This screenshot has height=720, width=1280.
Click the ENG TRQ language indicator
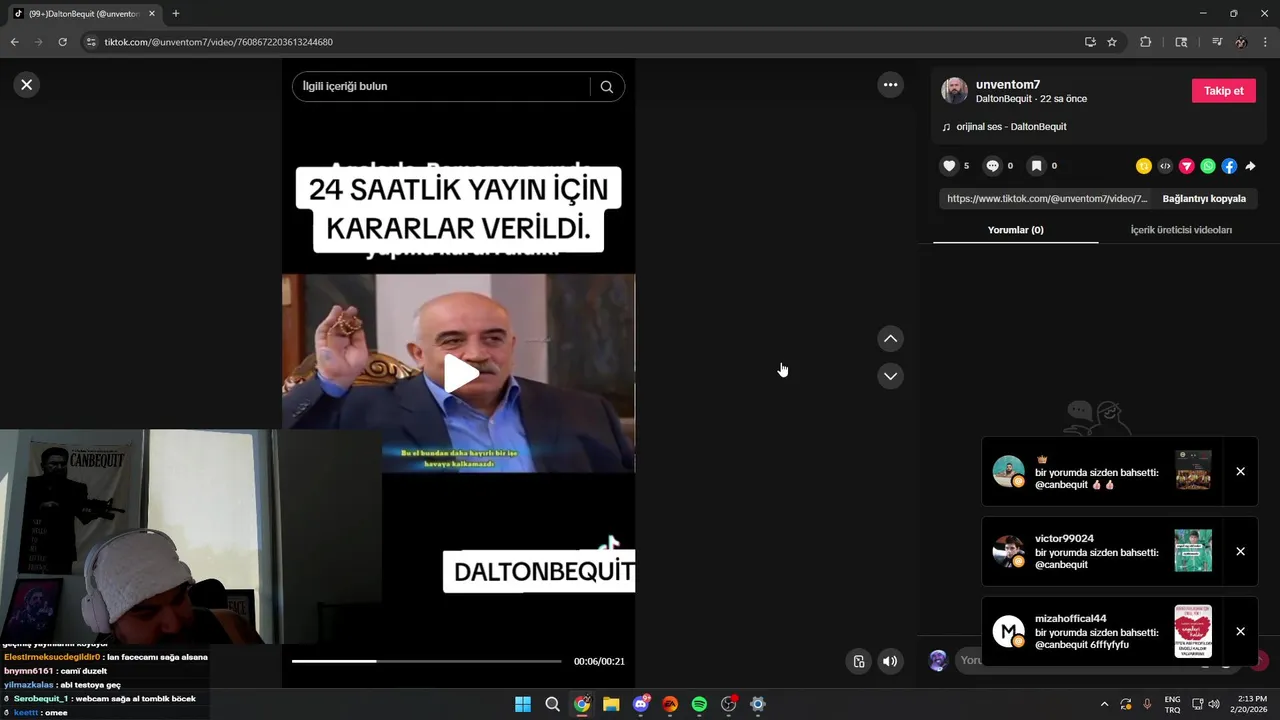point(1172,704)
